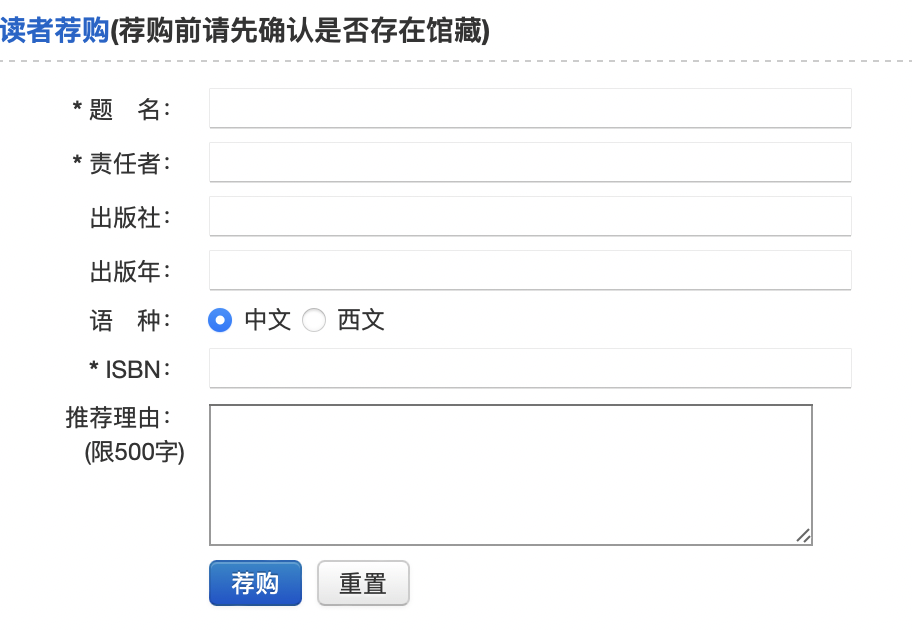Click the (限500字) hint text
This screenshot has height=630, width=912.
[135, 452]
